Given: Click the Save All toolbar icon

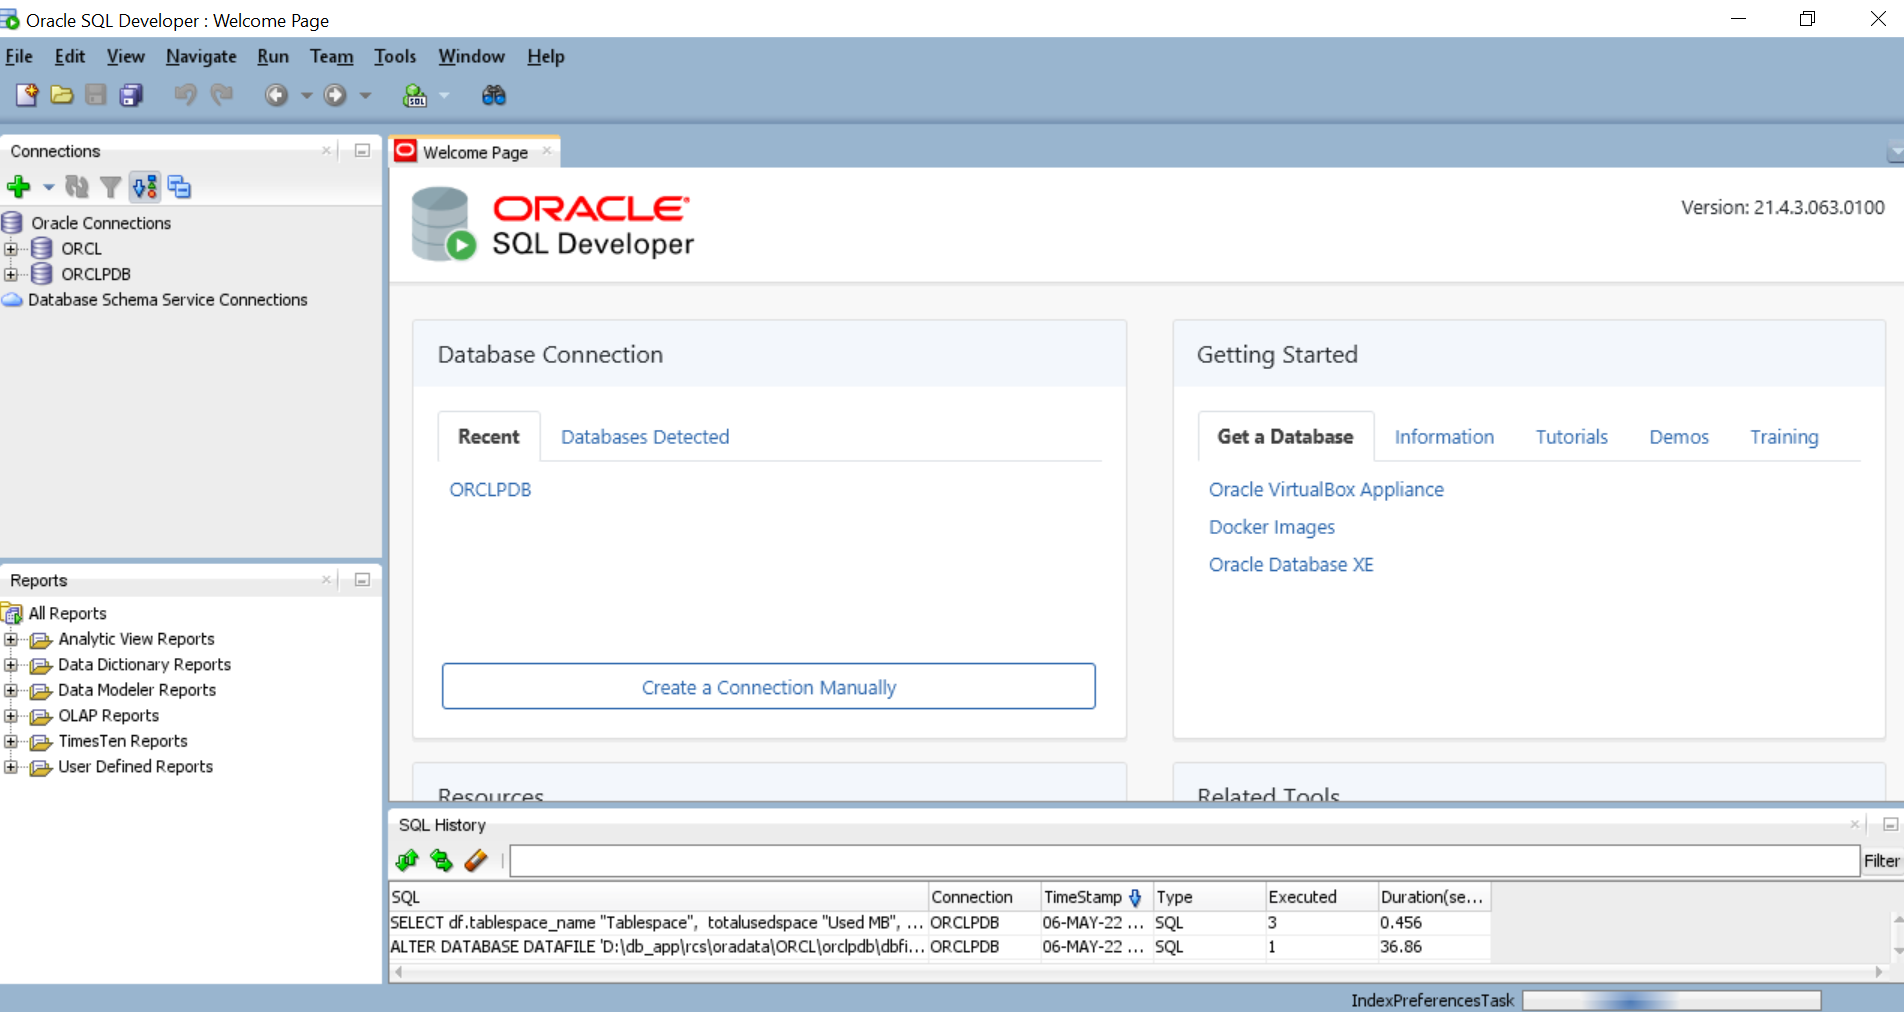Looking at the screenshot, I should (131, 95).
